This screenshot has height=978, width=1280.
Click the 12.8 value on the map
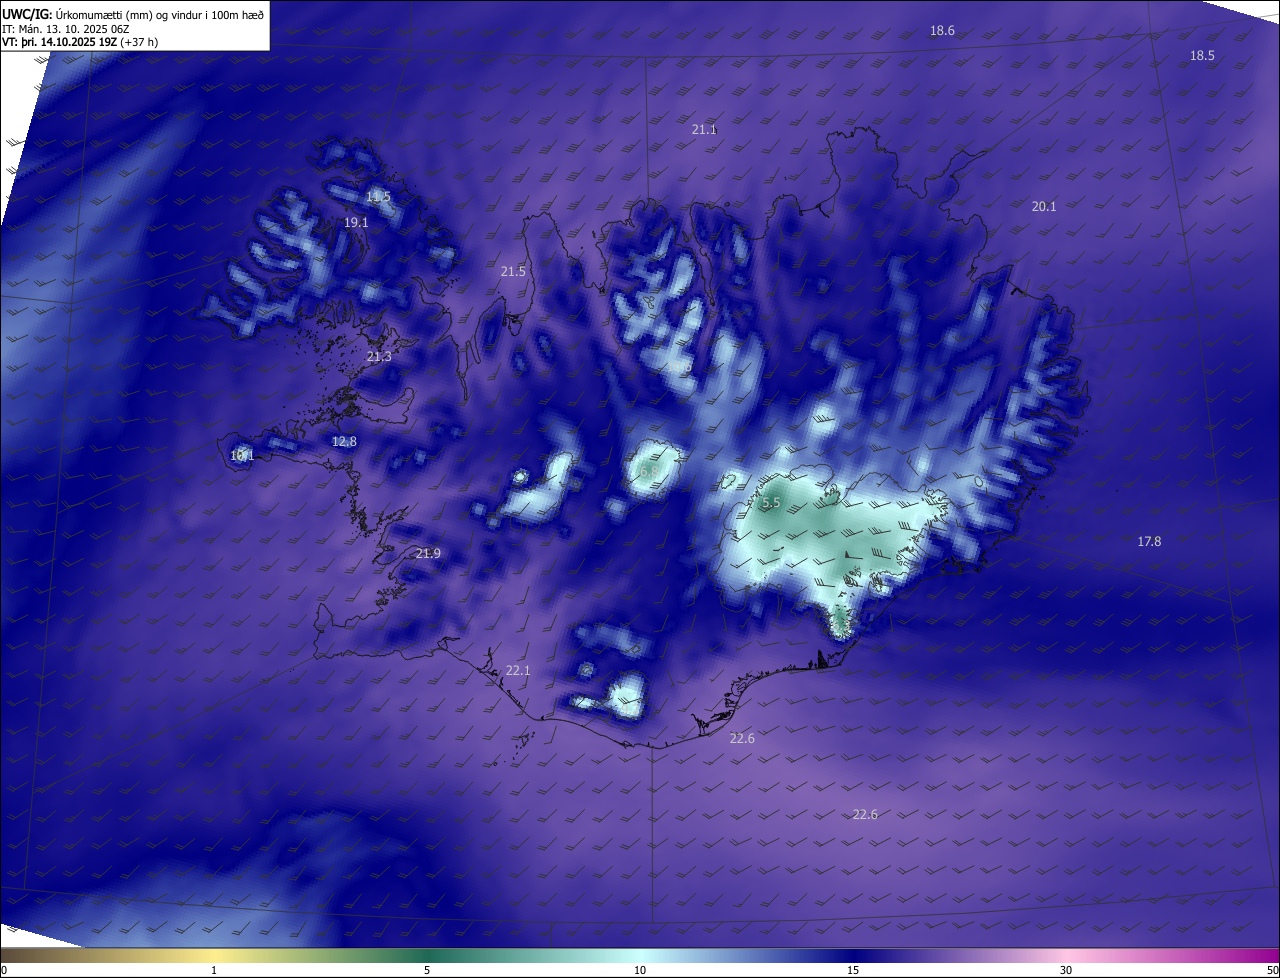point(344,441)
